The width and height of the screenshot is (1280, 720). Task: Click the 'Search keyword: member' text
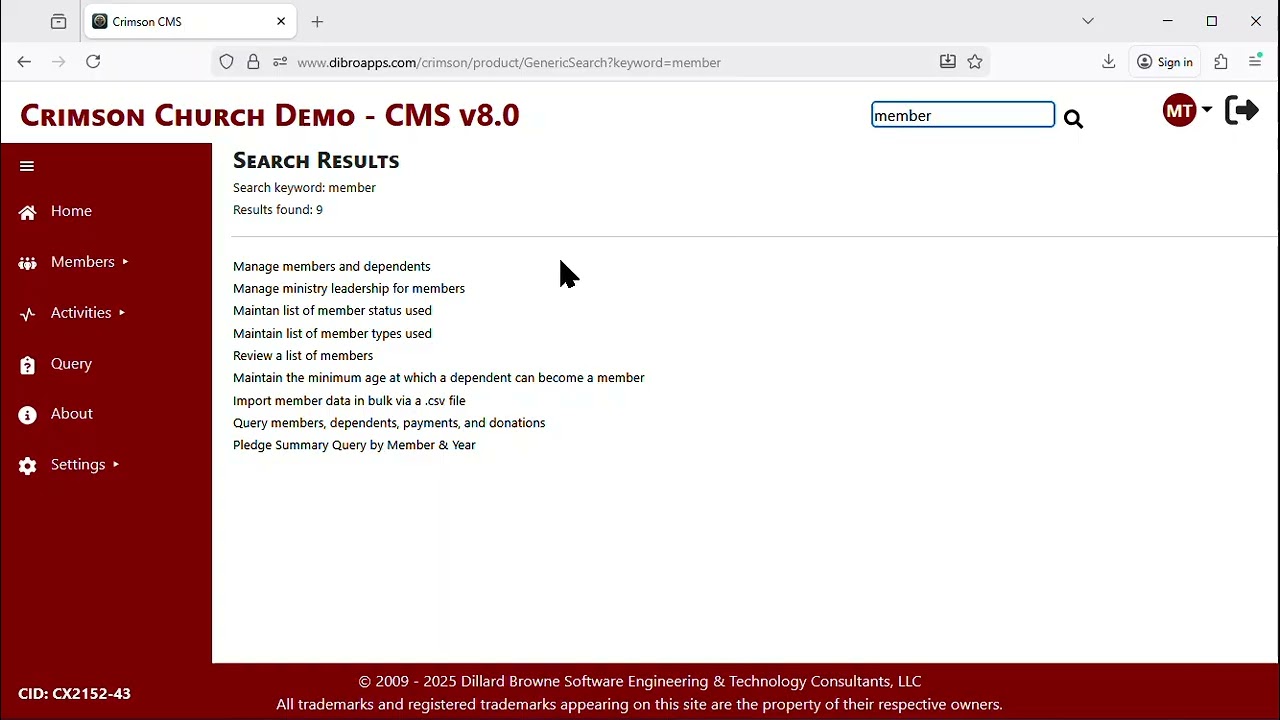tap(304, 187)
